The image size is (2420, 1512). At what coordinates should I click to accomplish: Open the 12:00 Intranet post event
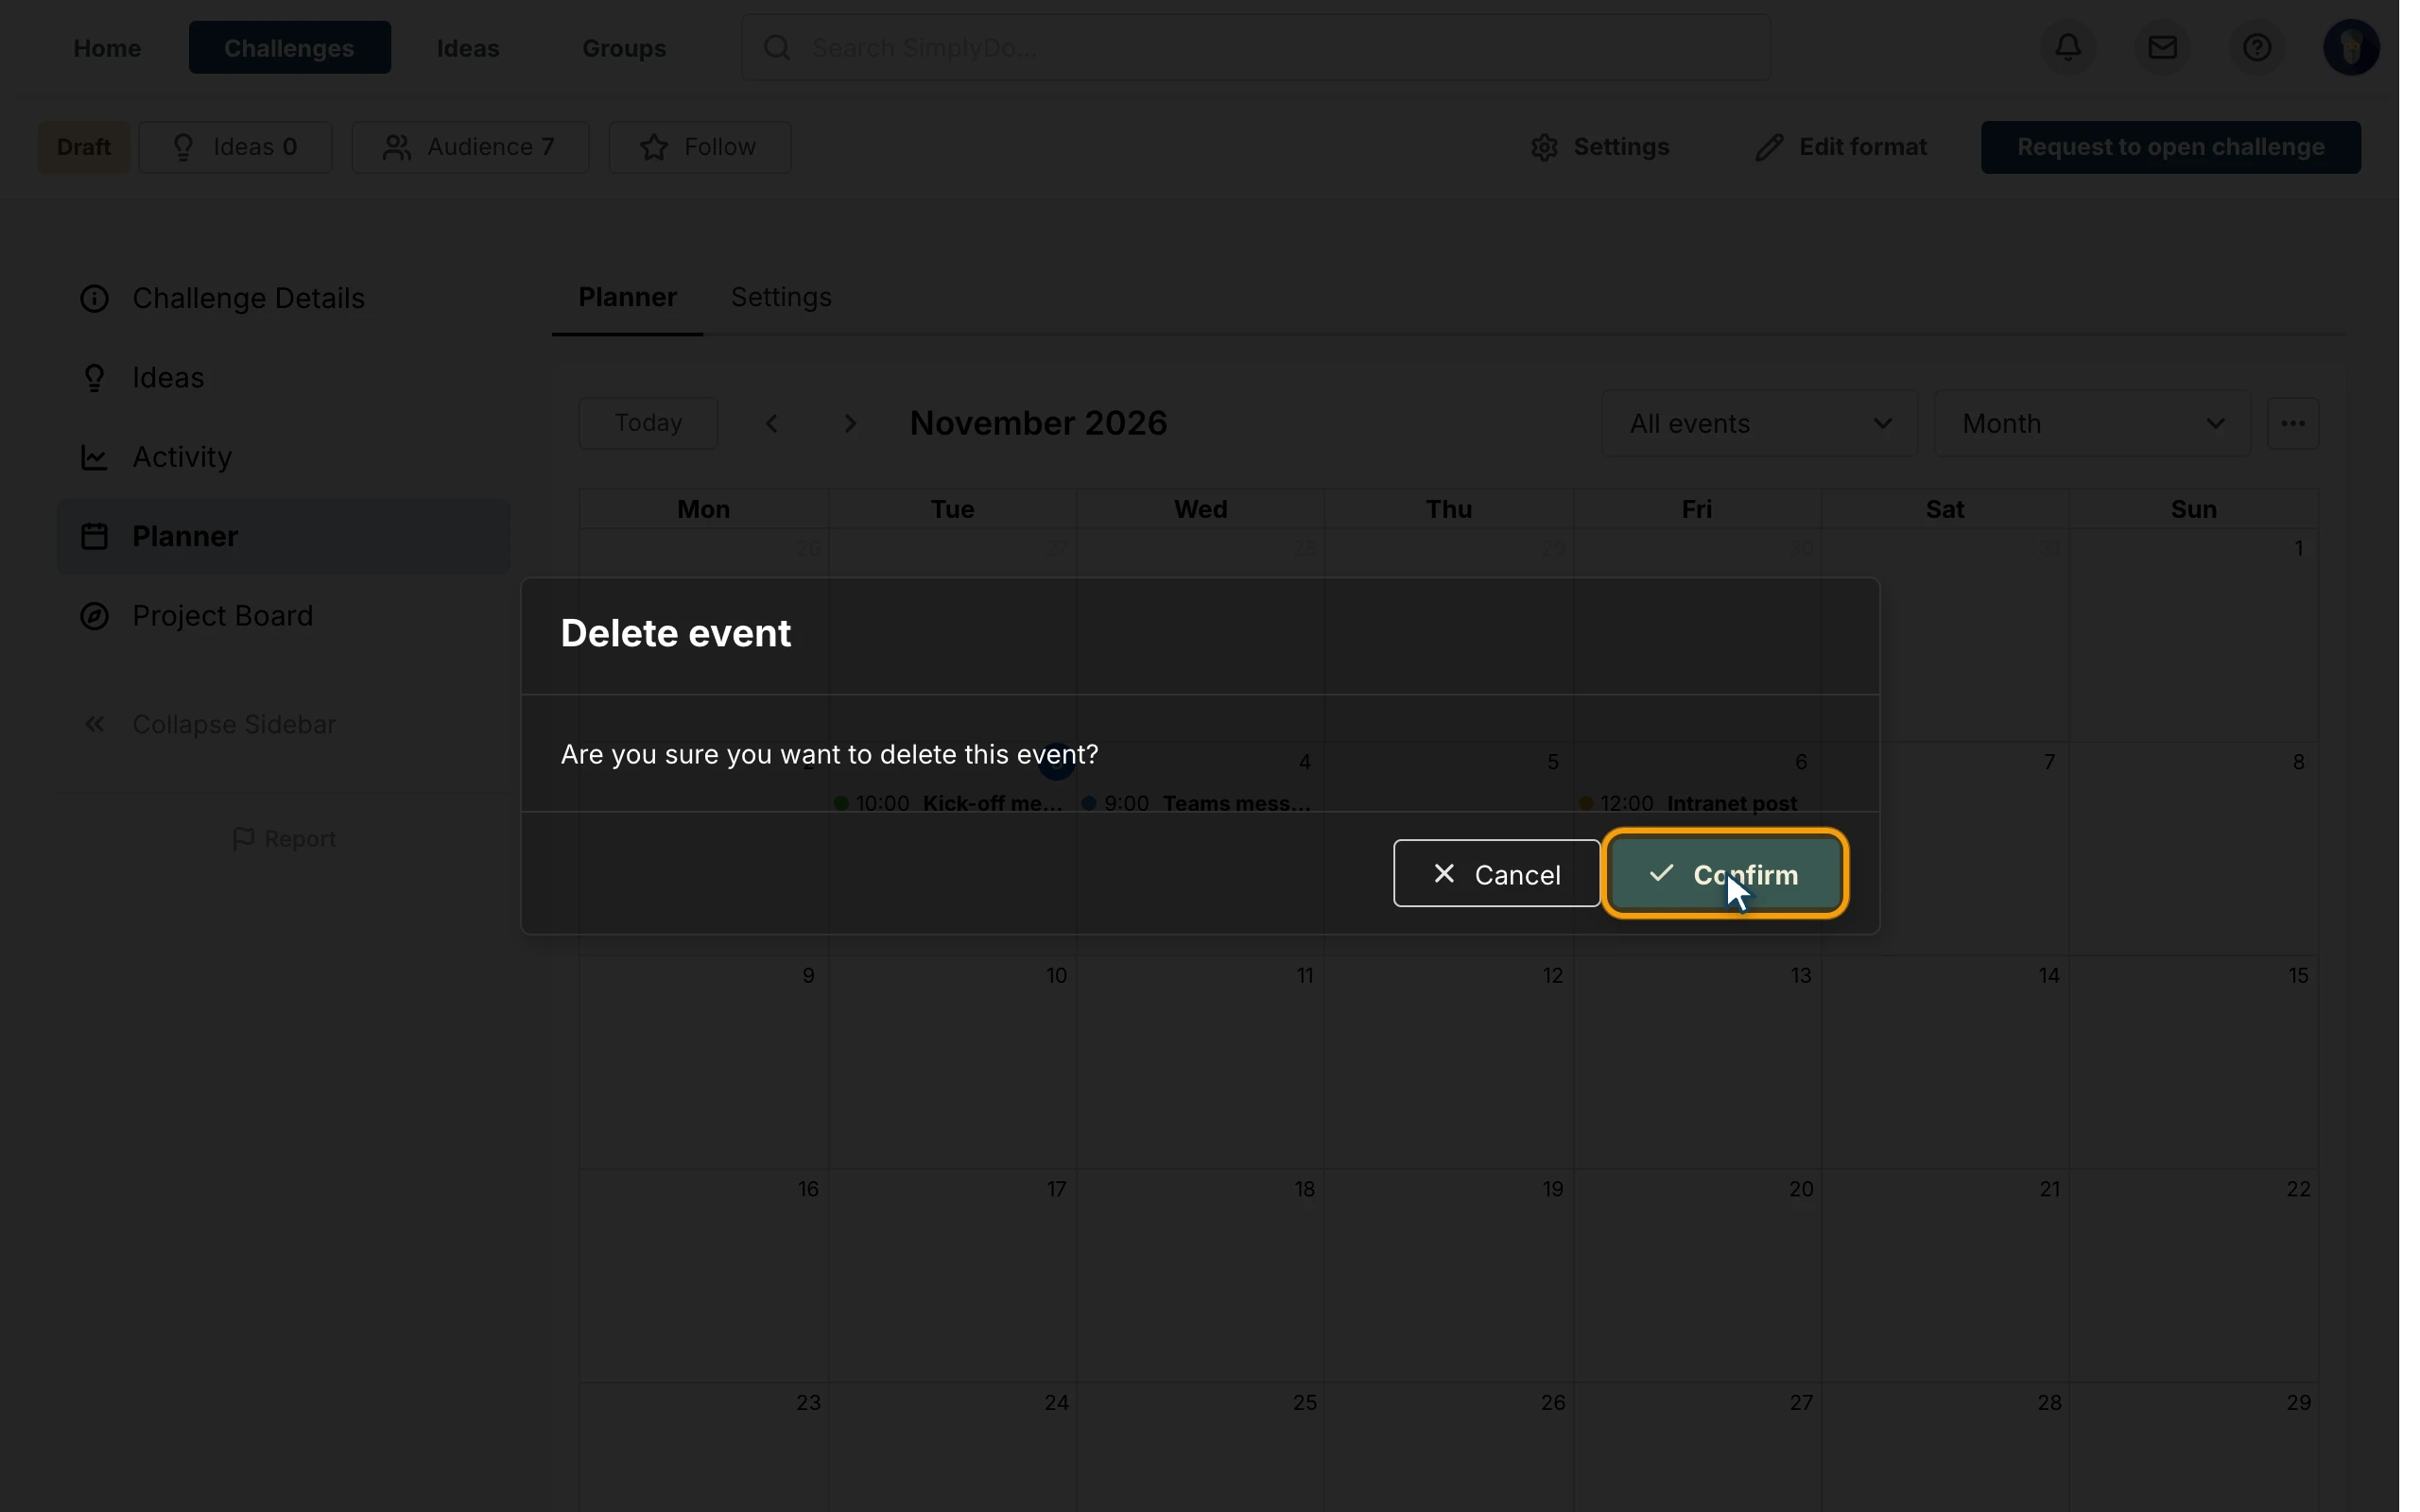point(1688,803)
